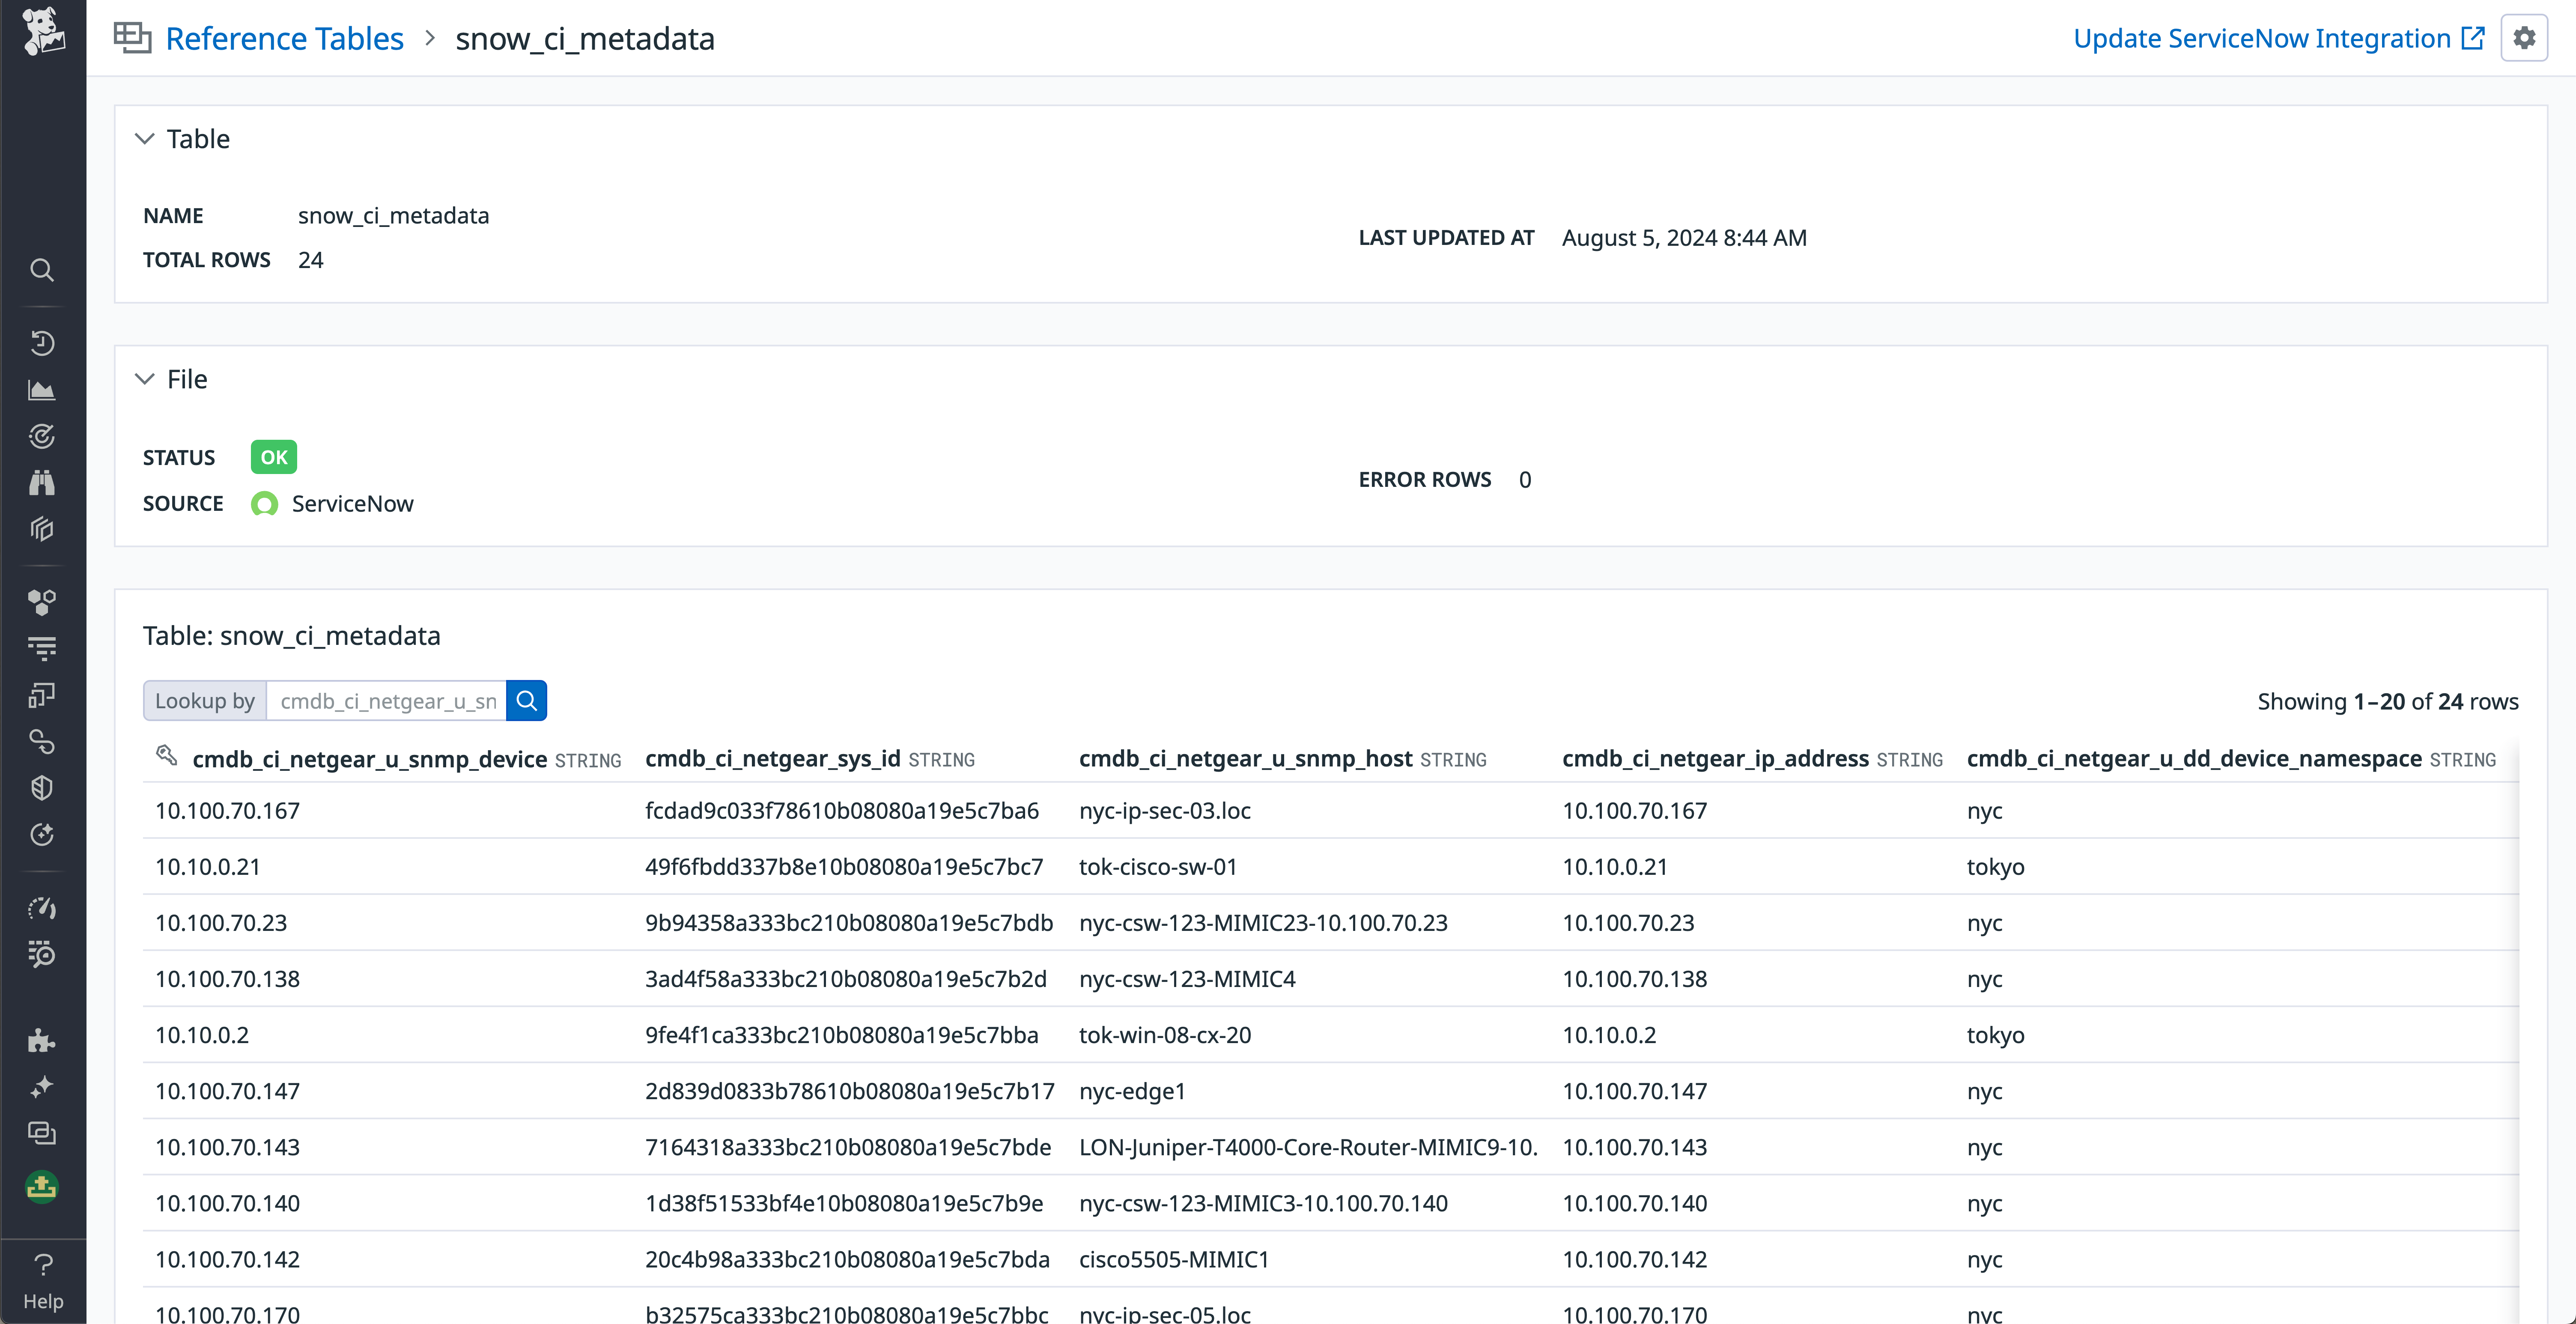Collapse the File section
2576x1324 pixels.
coord(145,379)
